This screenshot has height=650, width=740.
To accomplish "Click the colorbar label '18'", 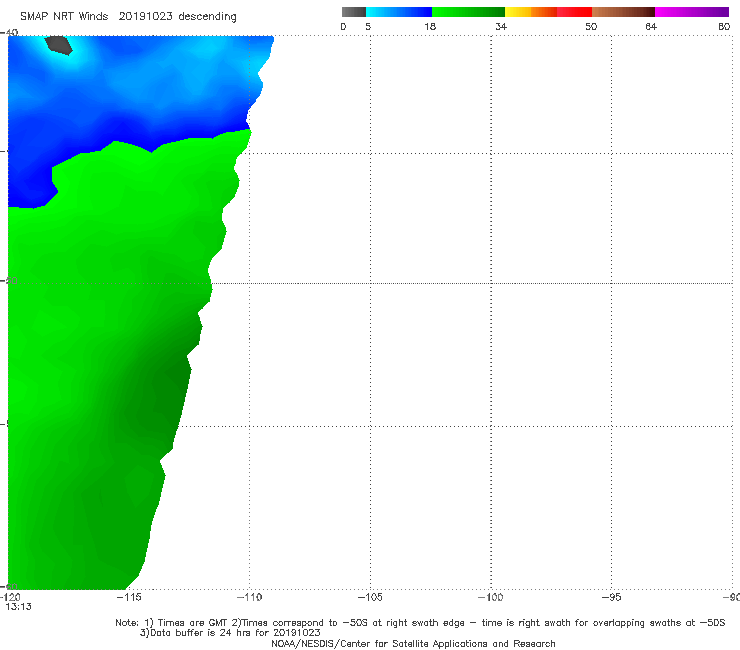I will point(430,26).
